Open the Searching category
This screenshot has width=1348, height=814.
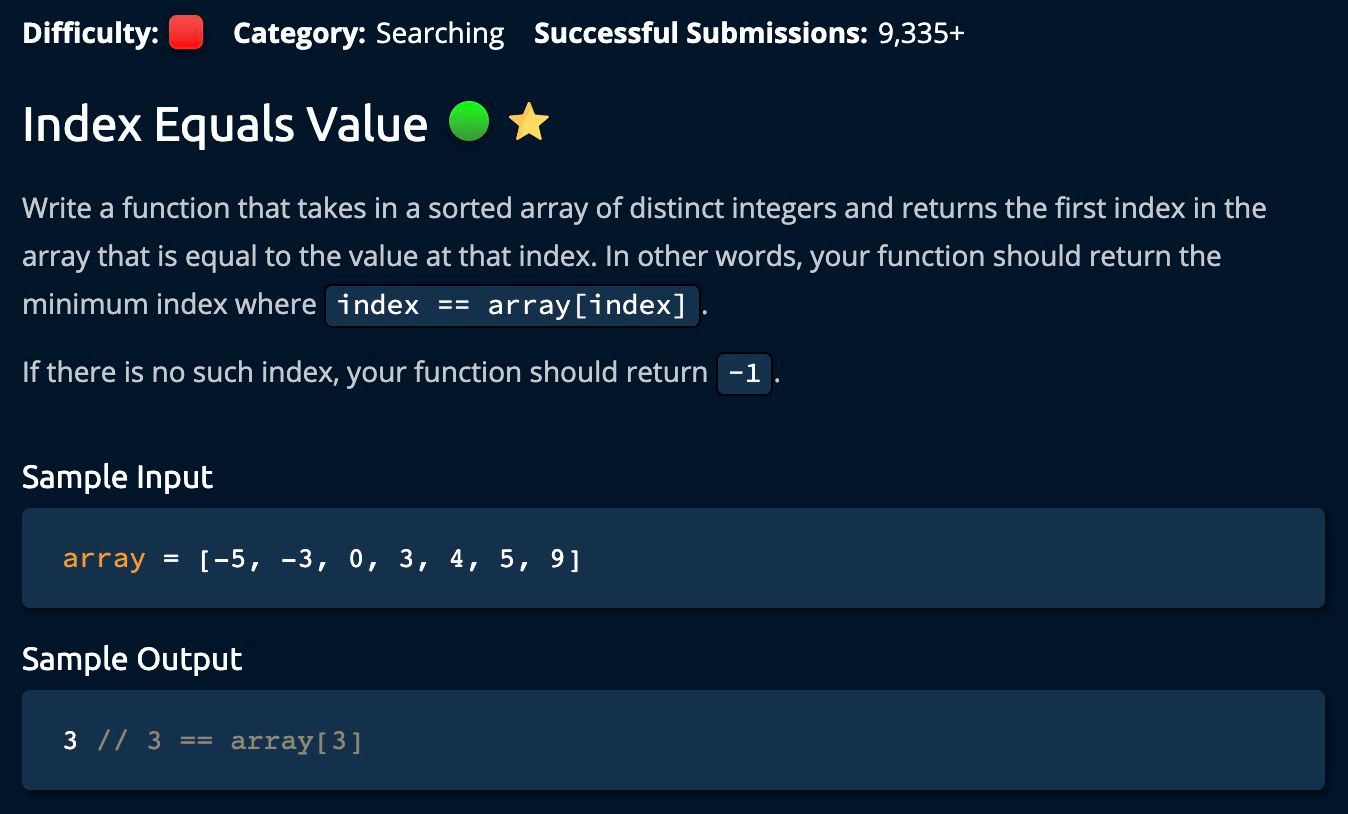440,33
